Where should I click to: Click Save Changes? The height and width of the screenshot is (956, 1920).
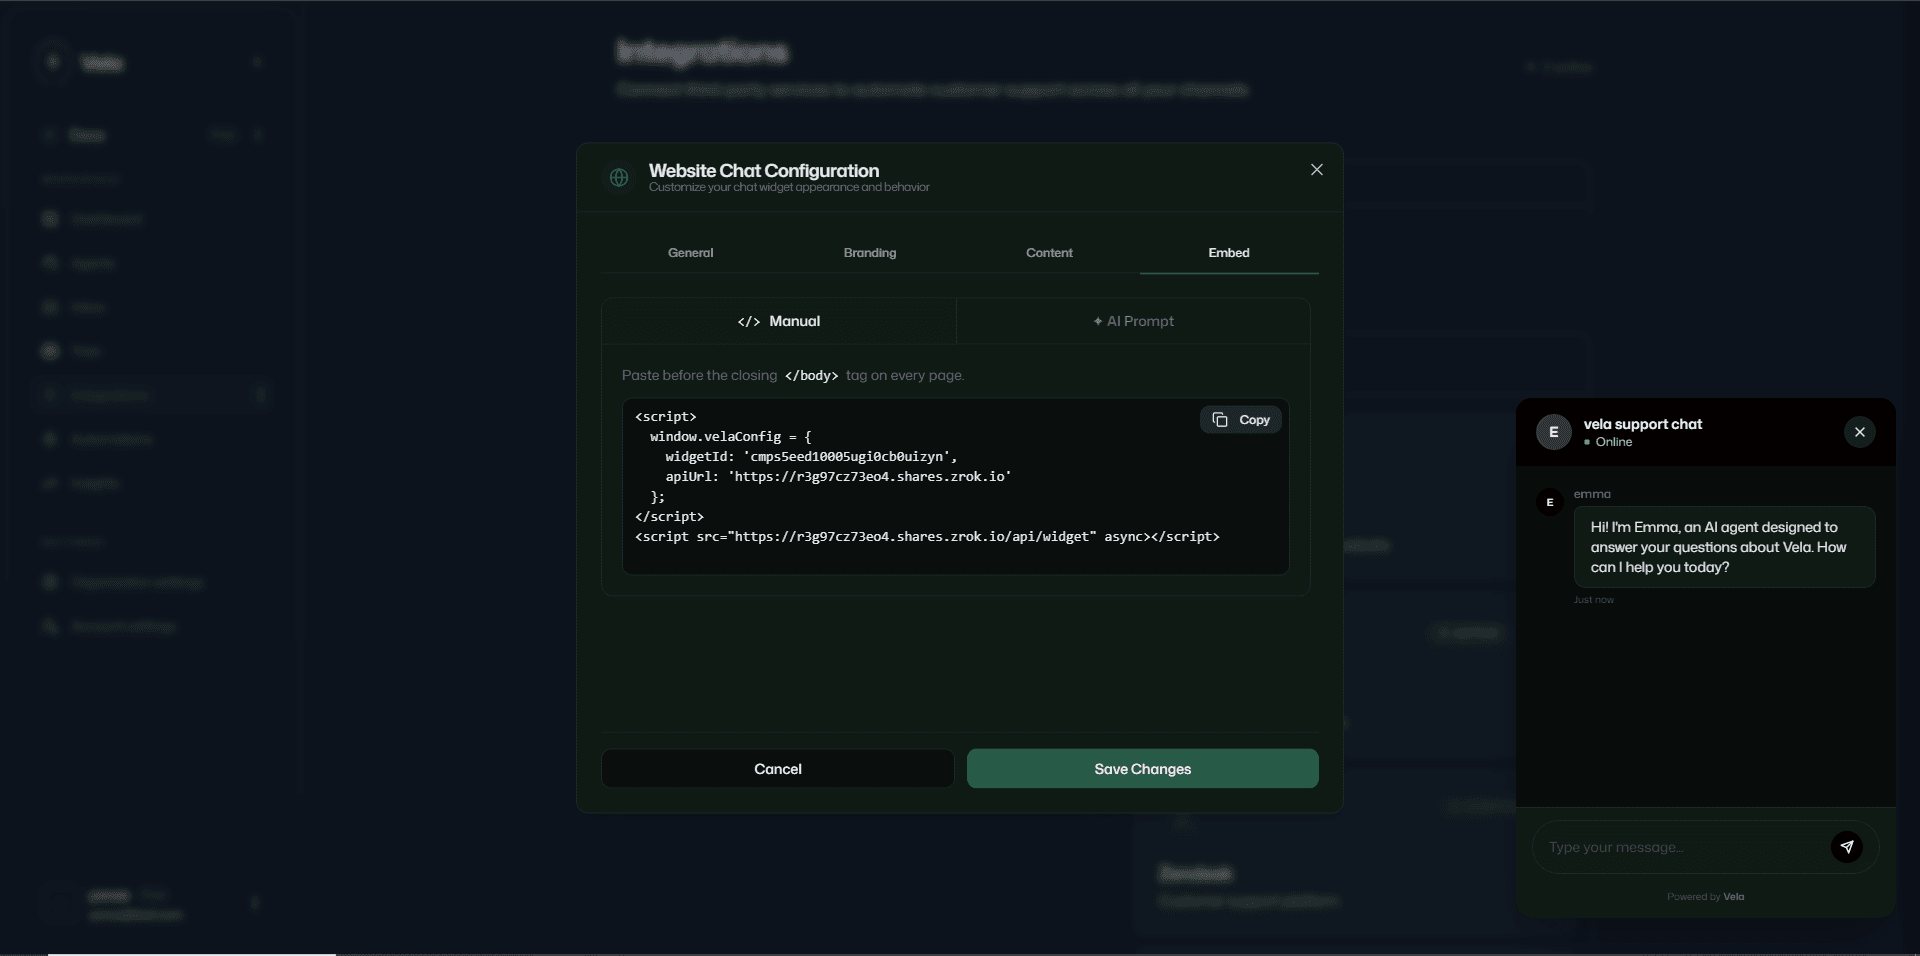click(x=1142, y=769)
